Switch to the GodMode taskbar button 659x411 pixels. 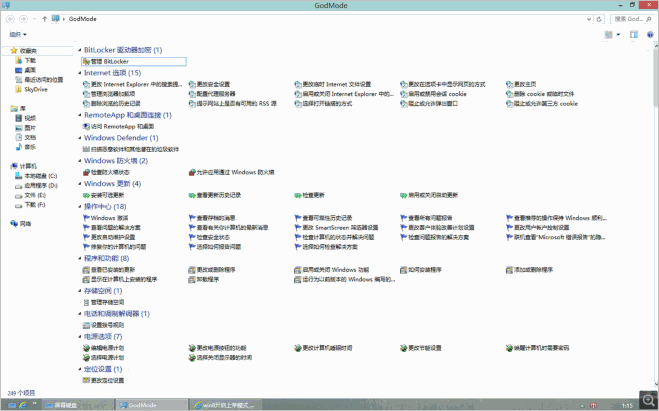[151, 405]
